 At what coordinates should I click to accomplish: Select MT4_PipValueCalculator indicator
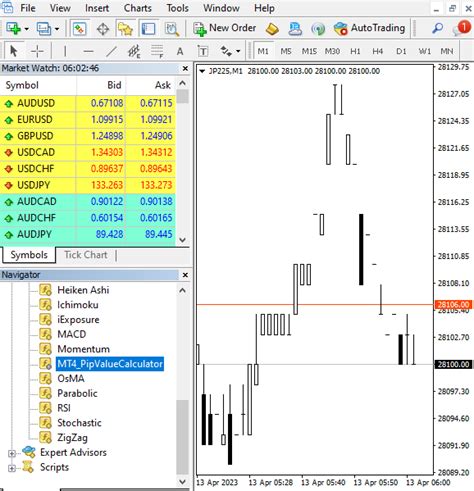[x=110, y=364]
